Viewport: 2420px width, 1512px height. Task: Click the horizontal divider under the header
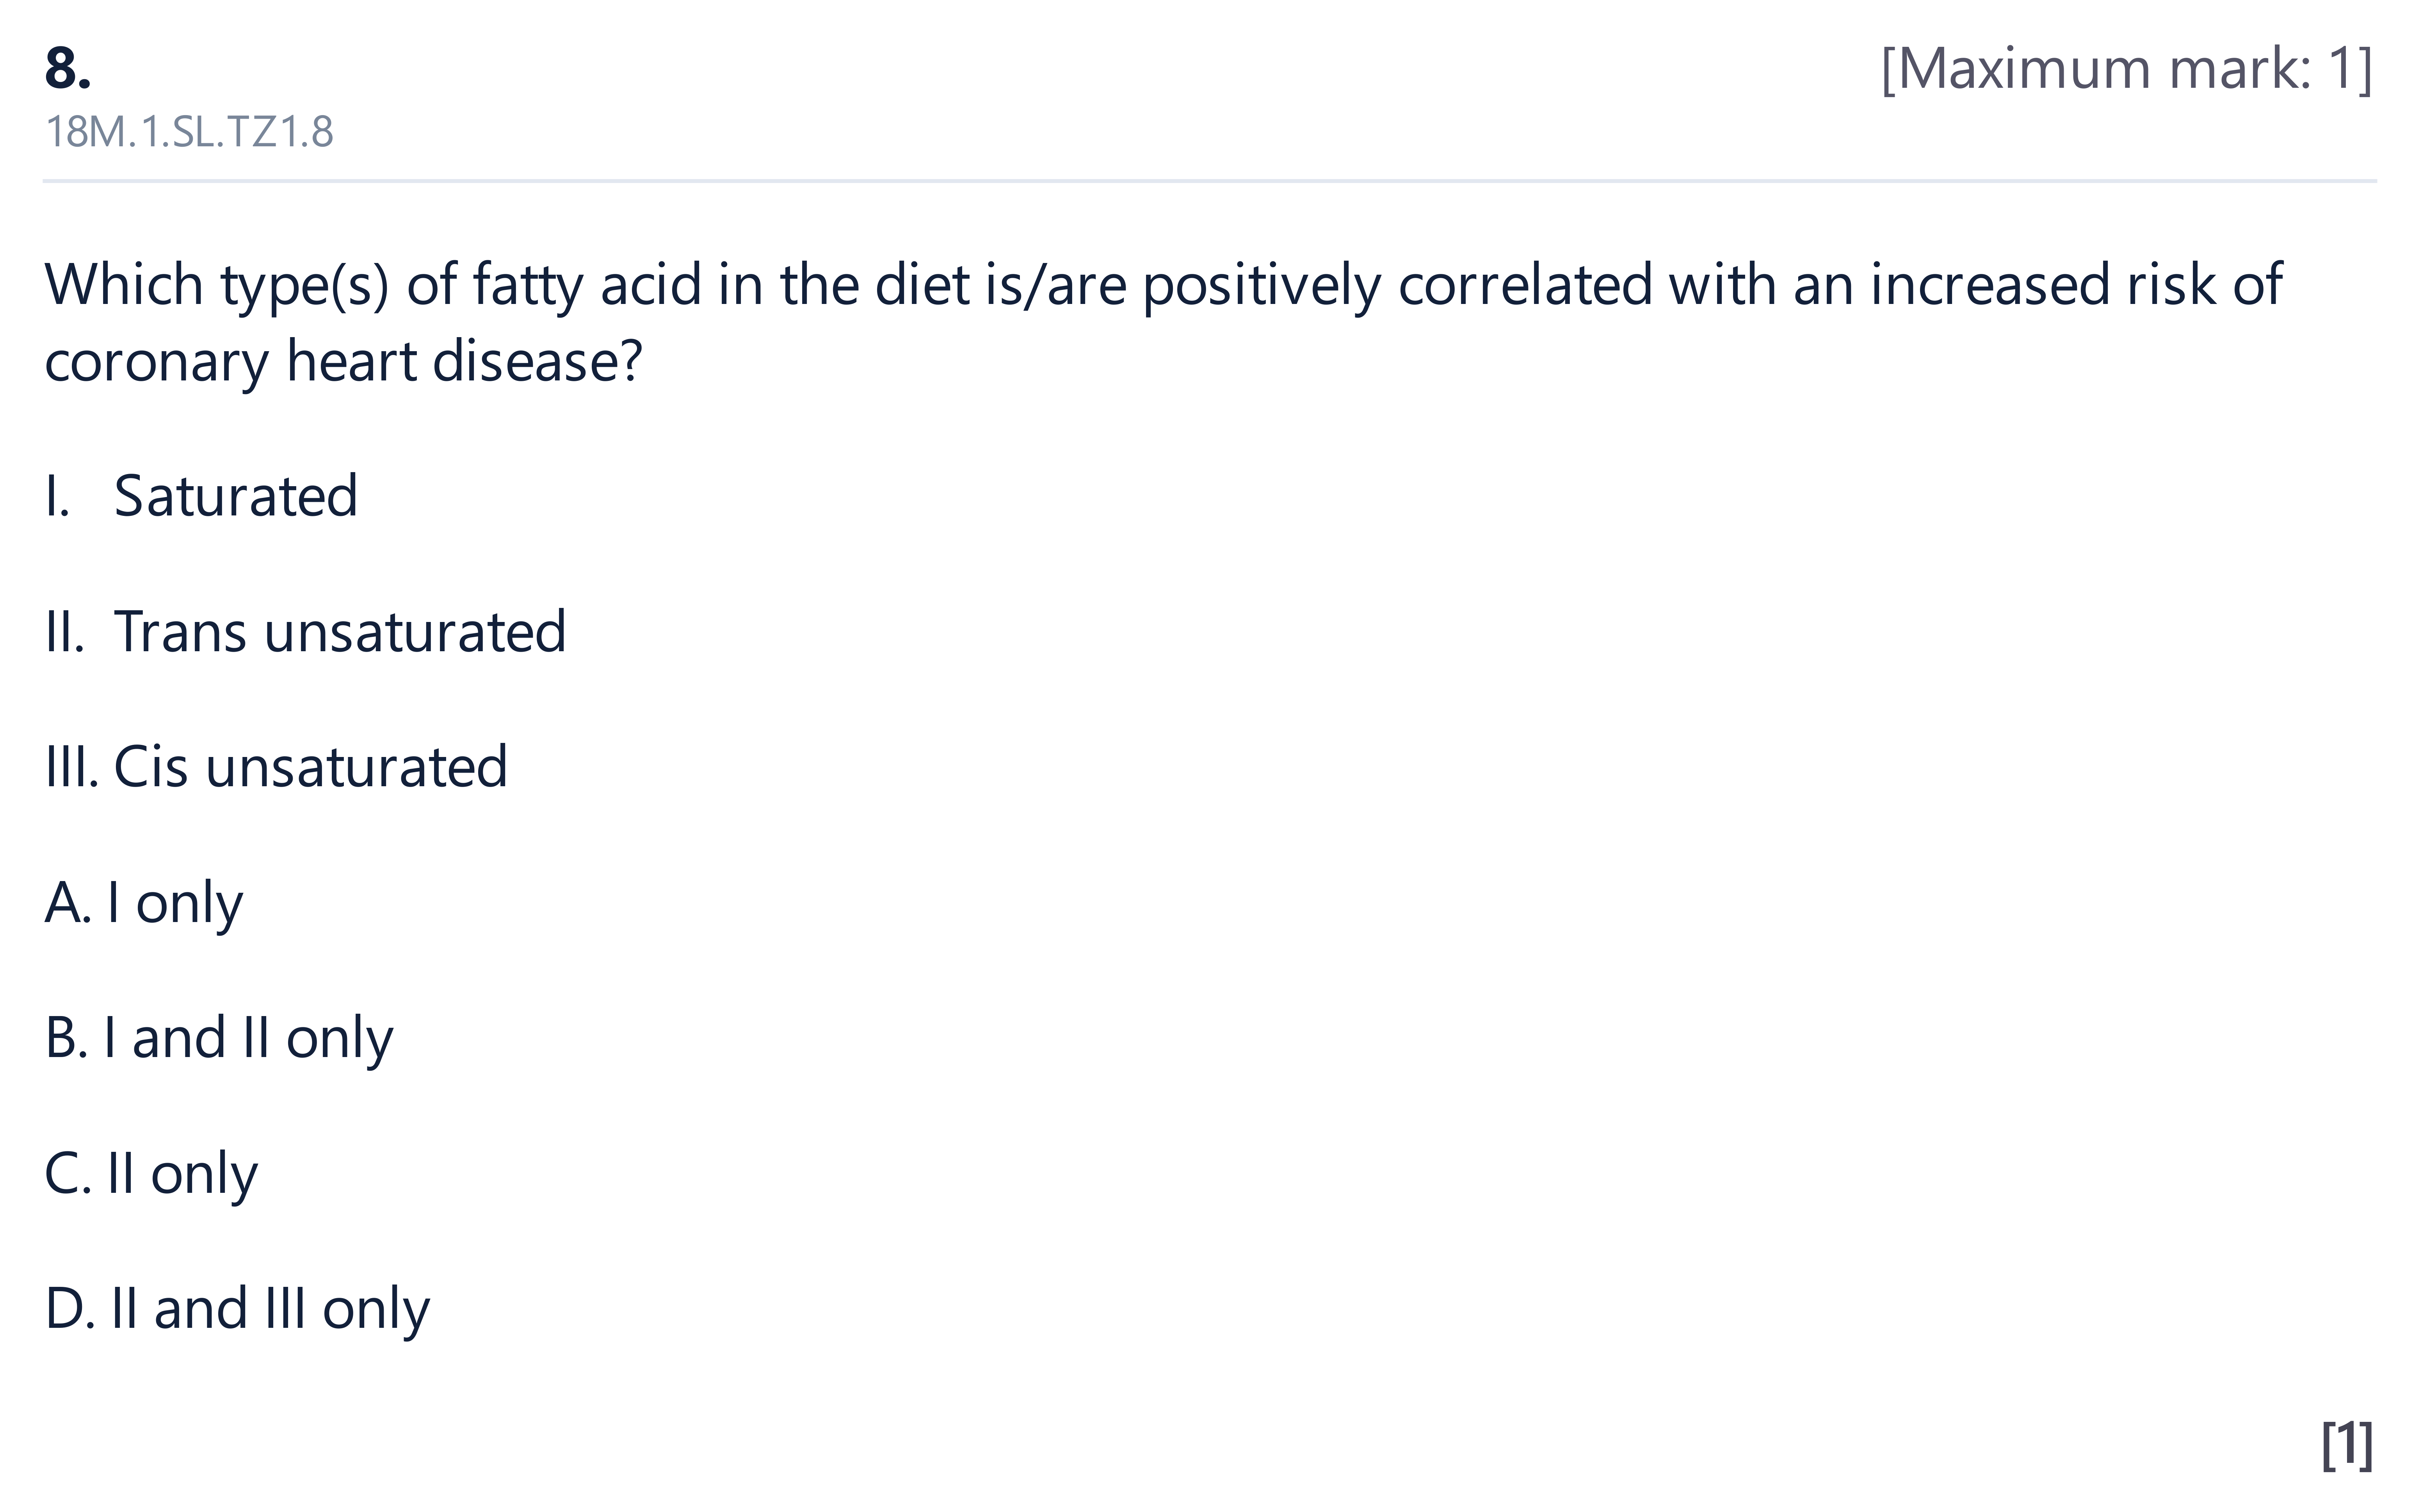[x=1210, y=181]
